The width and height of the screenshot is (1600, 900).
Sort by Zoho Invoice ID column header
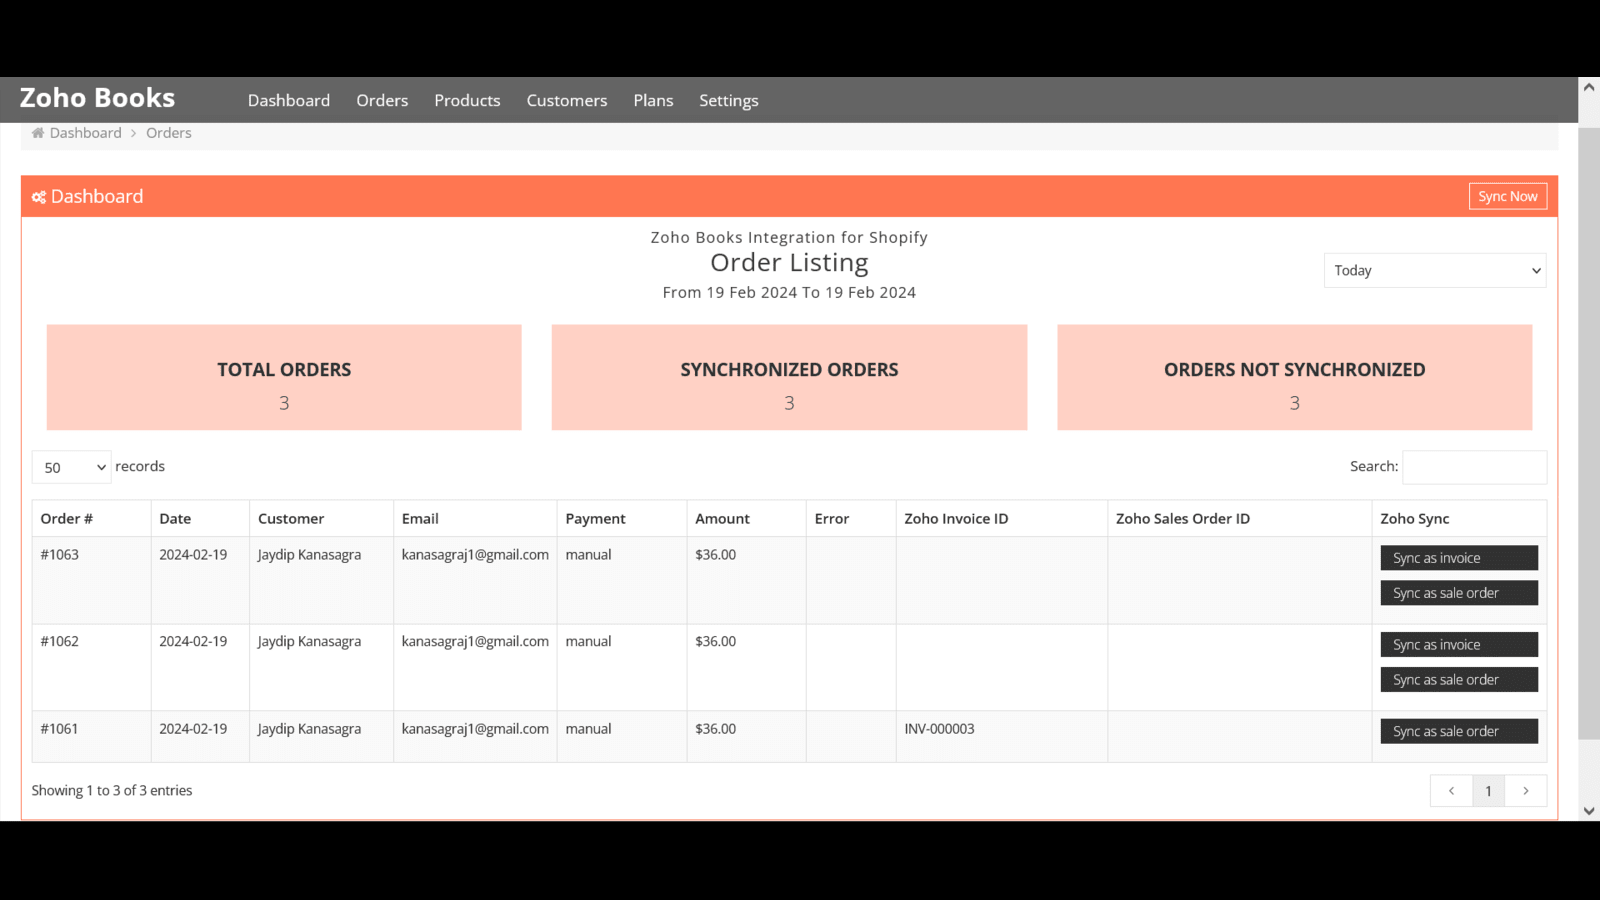click(1002, 519)
